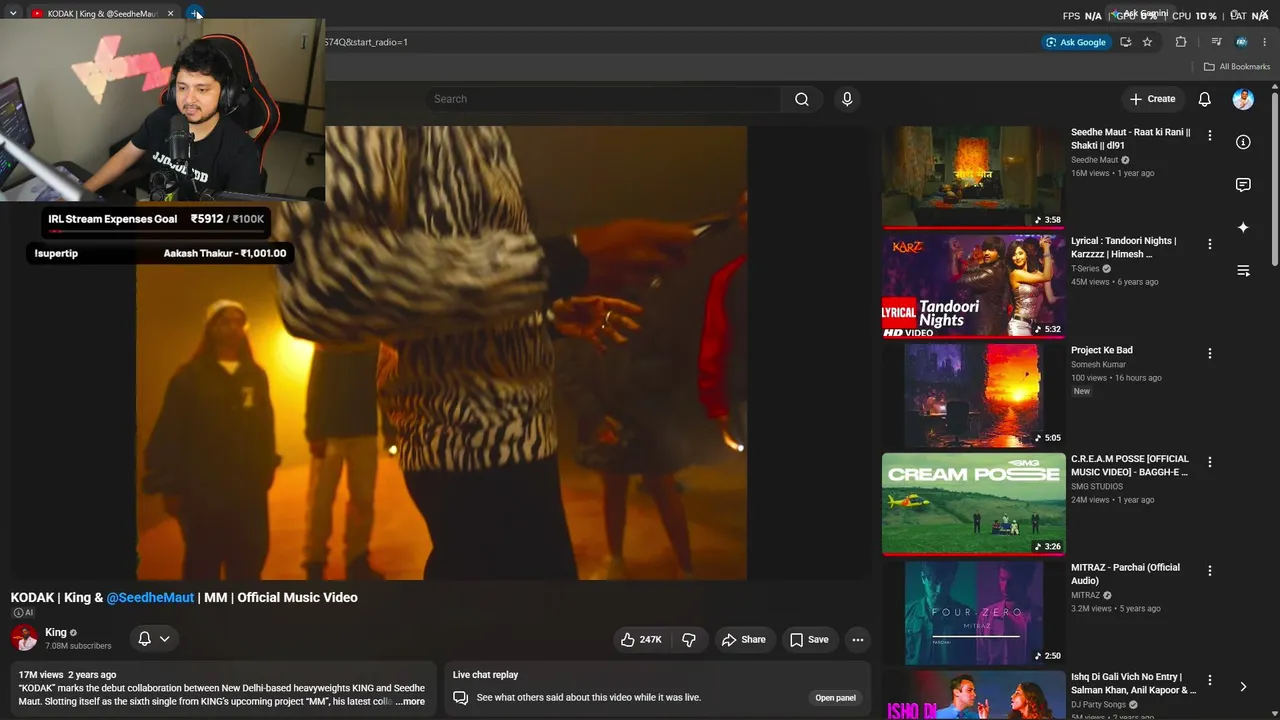Open the Chrome profile avatar
Screen dimensions: 1280x720
tap(1241, 42)
